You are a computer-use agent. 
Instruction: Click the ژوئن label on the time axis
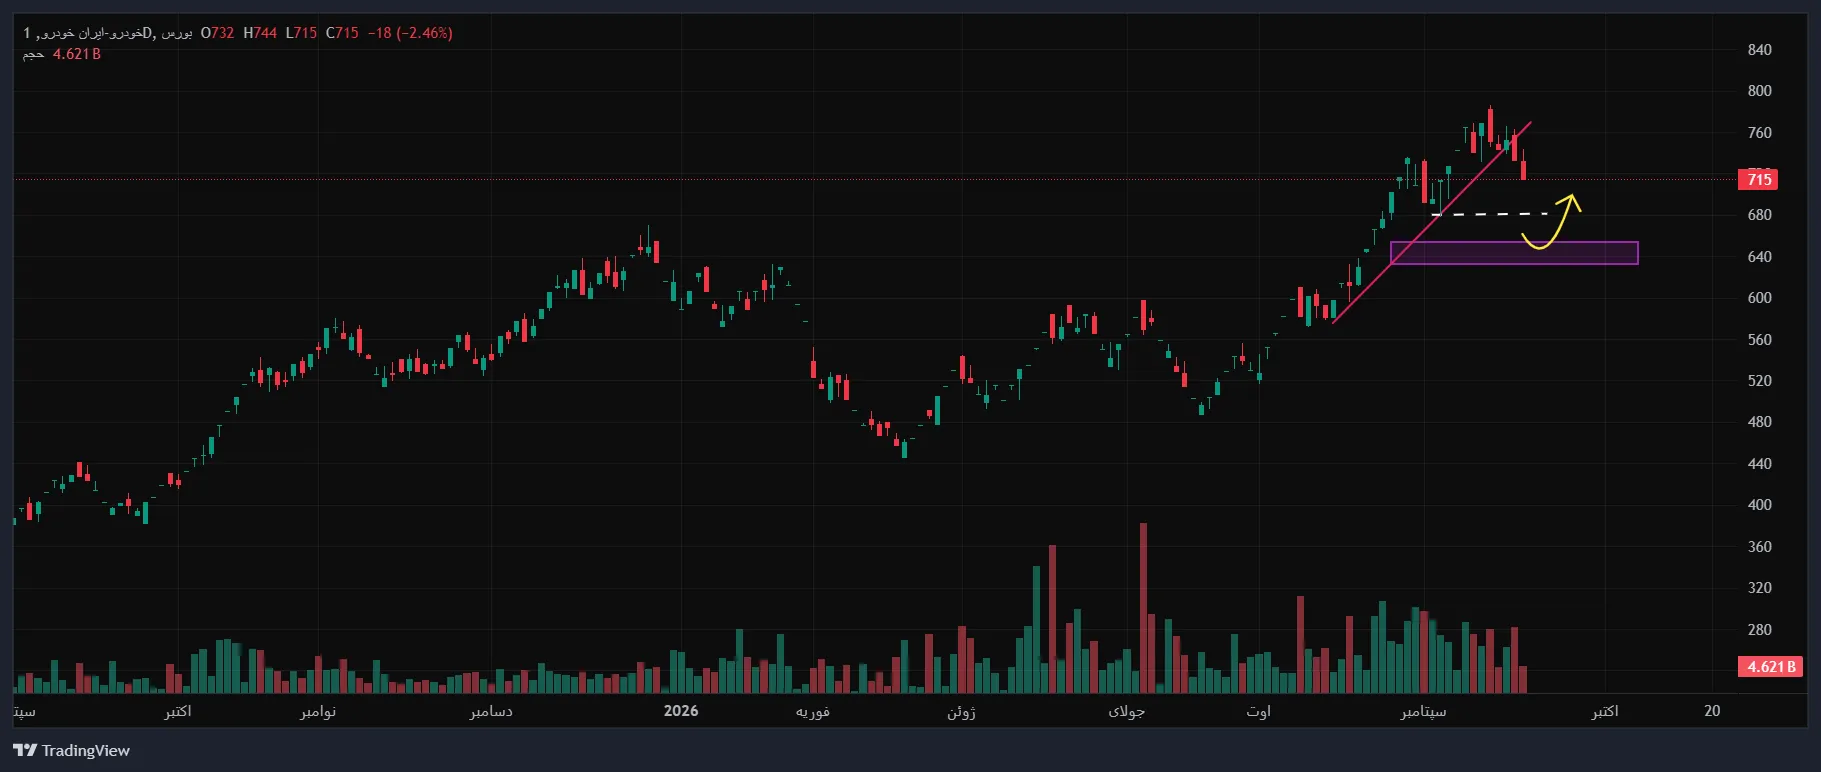coord(961,711)
